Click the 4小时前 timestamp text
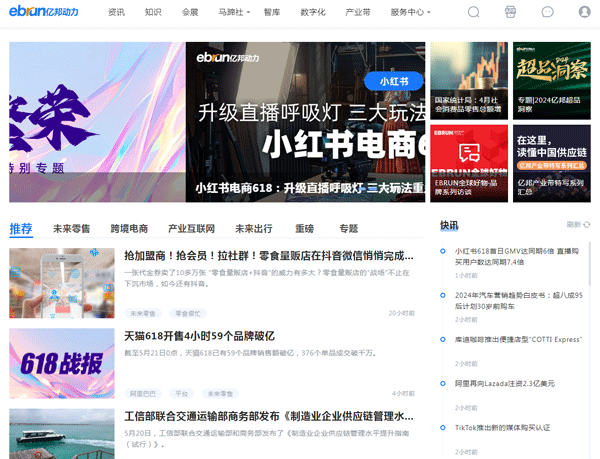This screenshot has height=459, width=600. coord(403,393)
